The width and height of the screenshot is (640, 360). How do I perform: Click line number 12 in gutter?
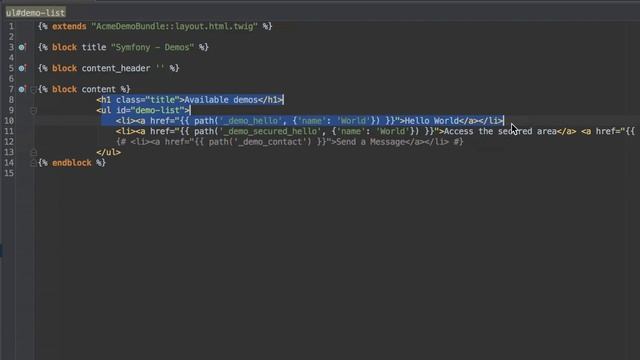point(9,142)
